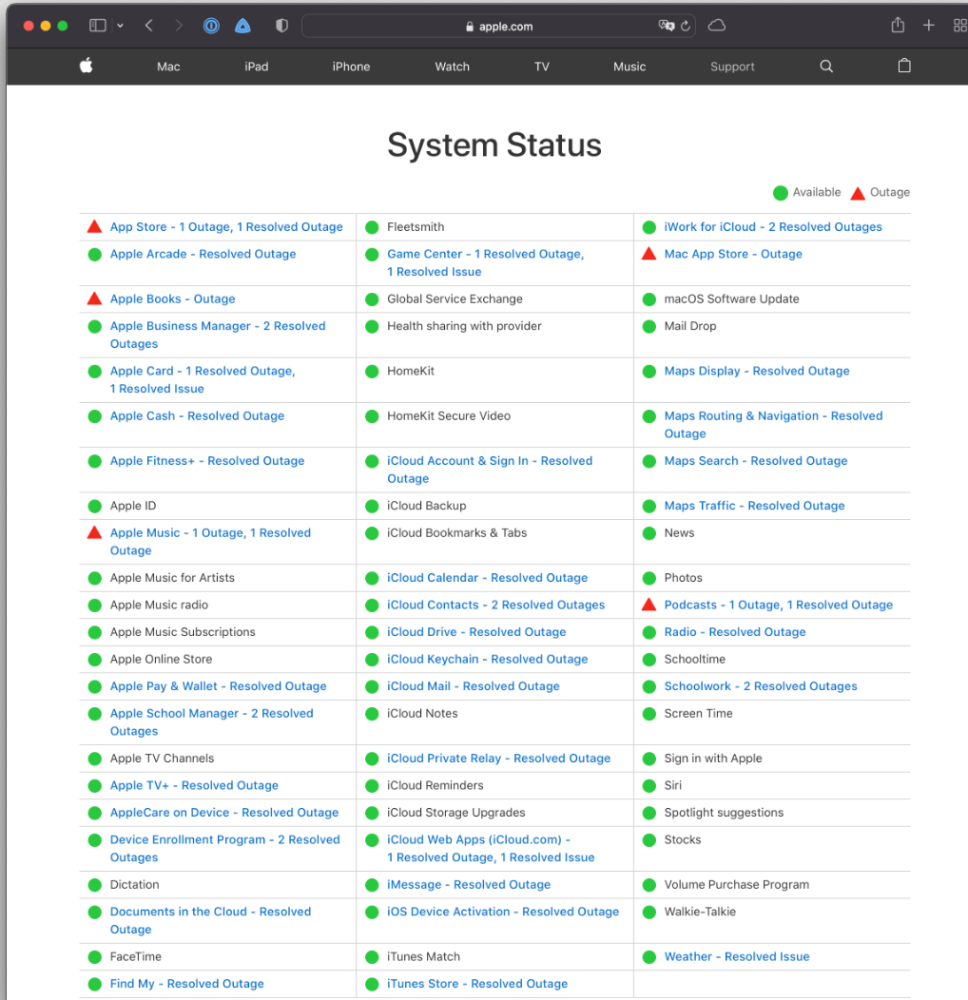The image size is (968, 1000).
Task: Click the red outage triangle beside App Store
Action: tap(94, 226)
